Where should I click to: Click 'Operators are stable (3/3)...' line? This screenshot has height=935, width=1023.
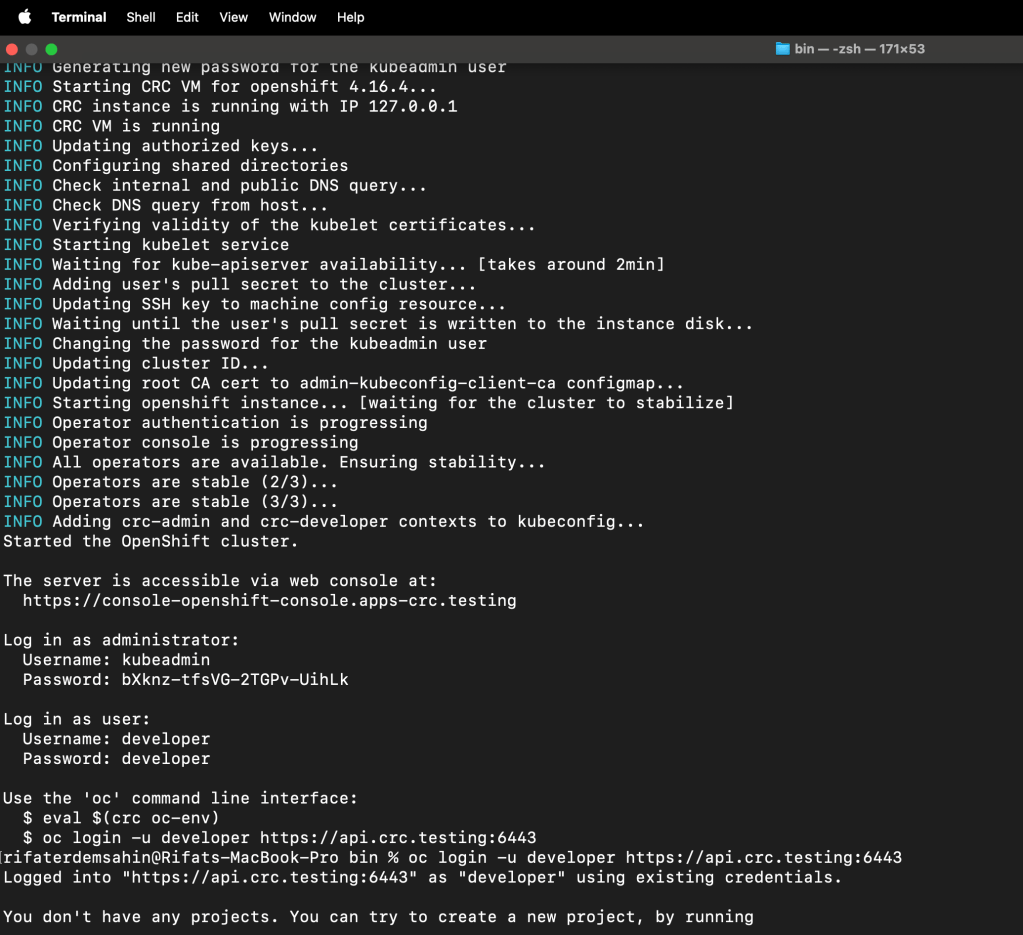(x=170, y=502)
